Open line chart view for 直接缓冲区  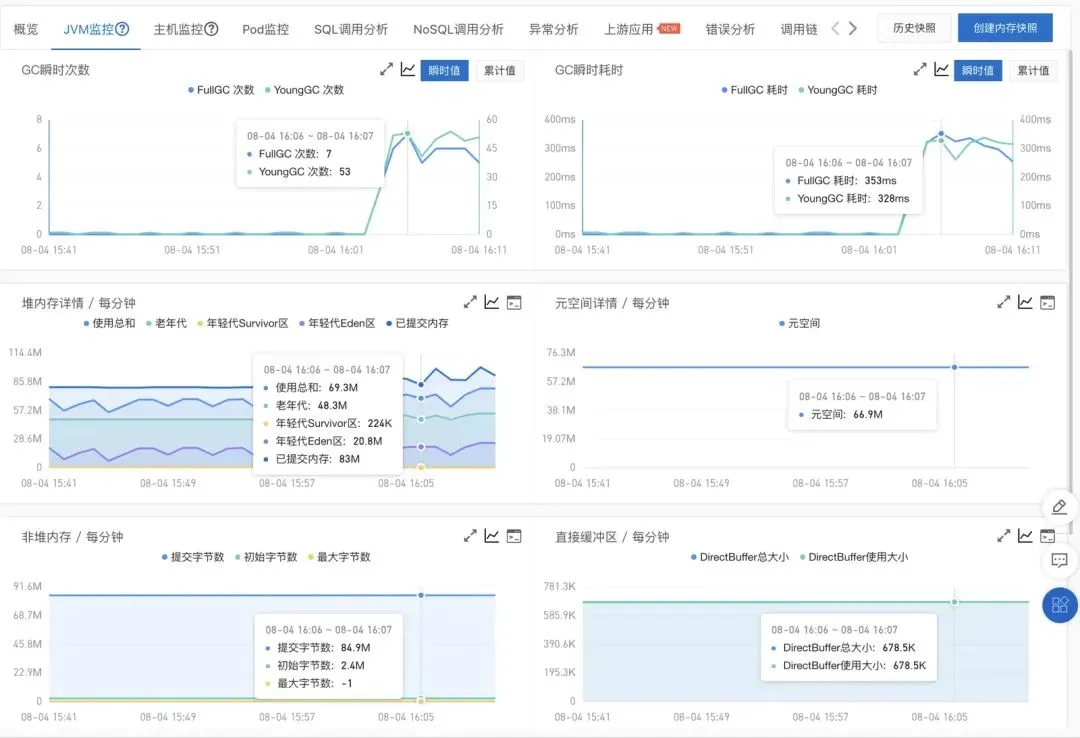click(x=1026, y=536)
